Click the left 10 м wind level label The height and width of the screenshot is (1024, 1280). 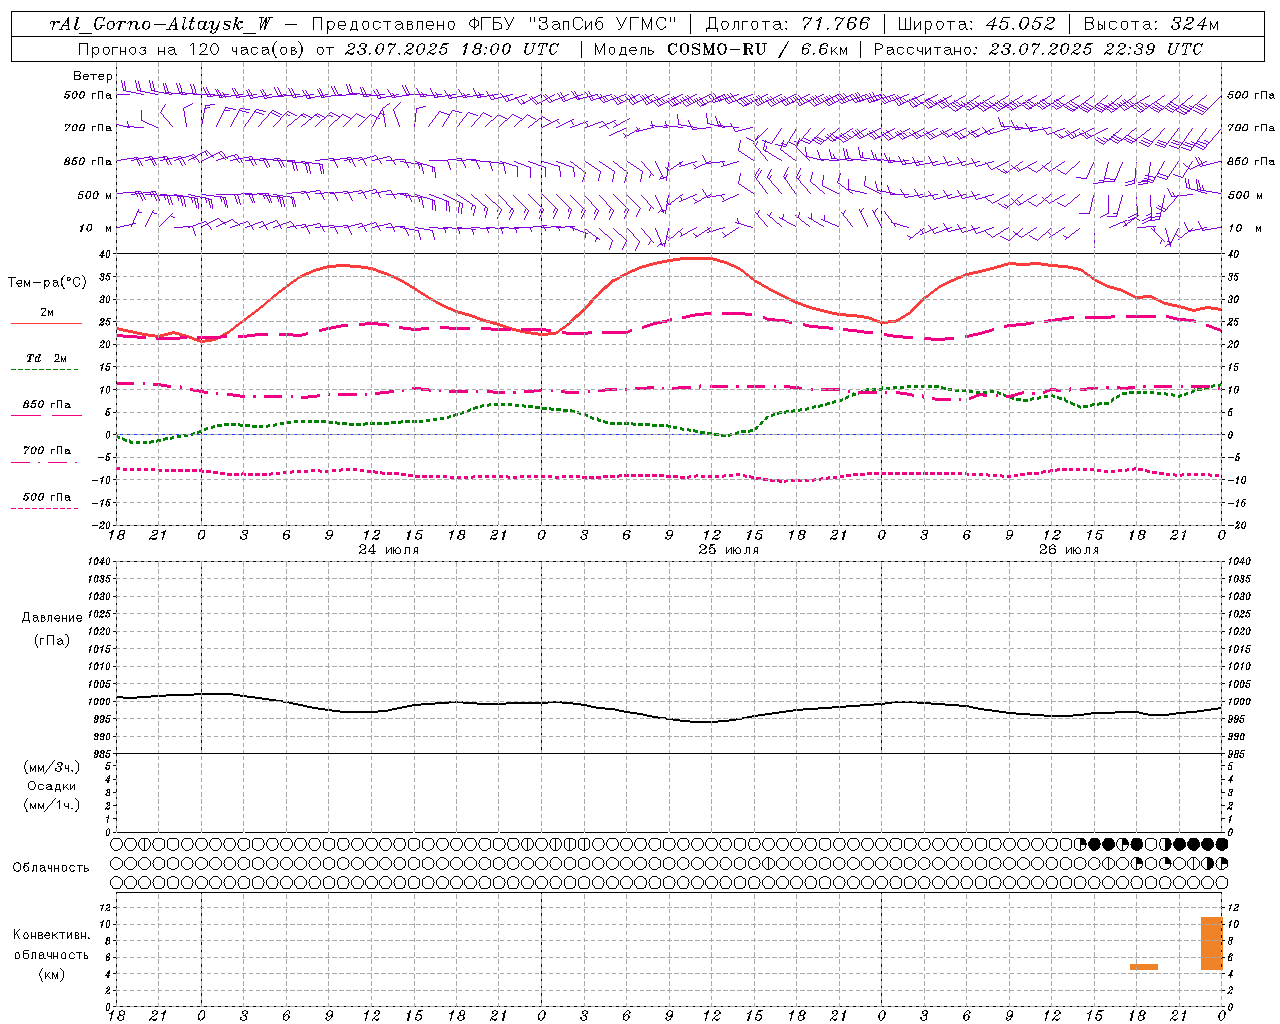coord(96,228)
